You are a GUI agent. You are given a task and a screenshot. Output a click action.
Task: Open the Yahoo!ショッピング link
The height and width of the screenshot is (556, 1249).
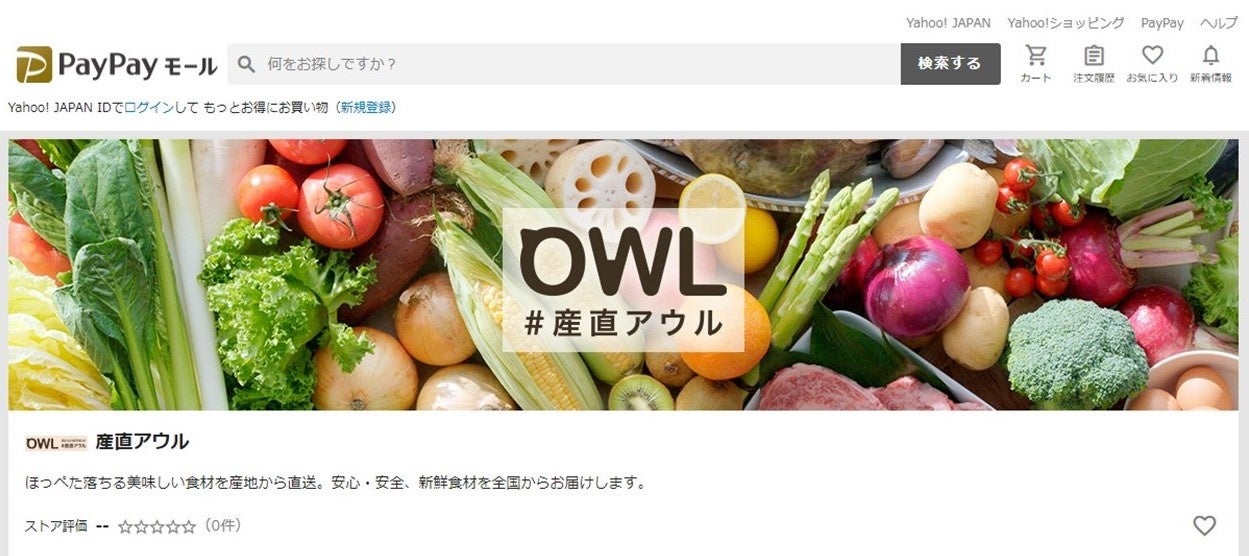click(1065, 22)
